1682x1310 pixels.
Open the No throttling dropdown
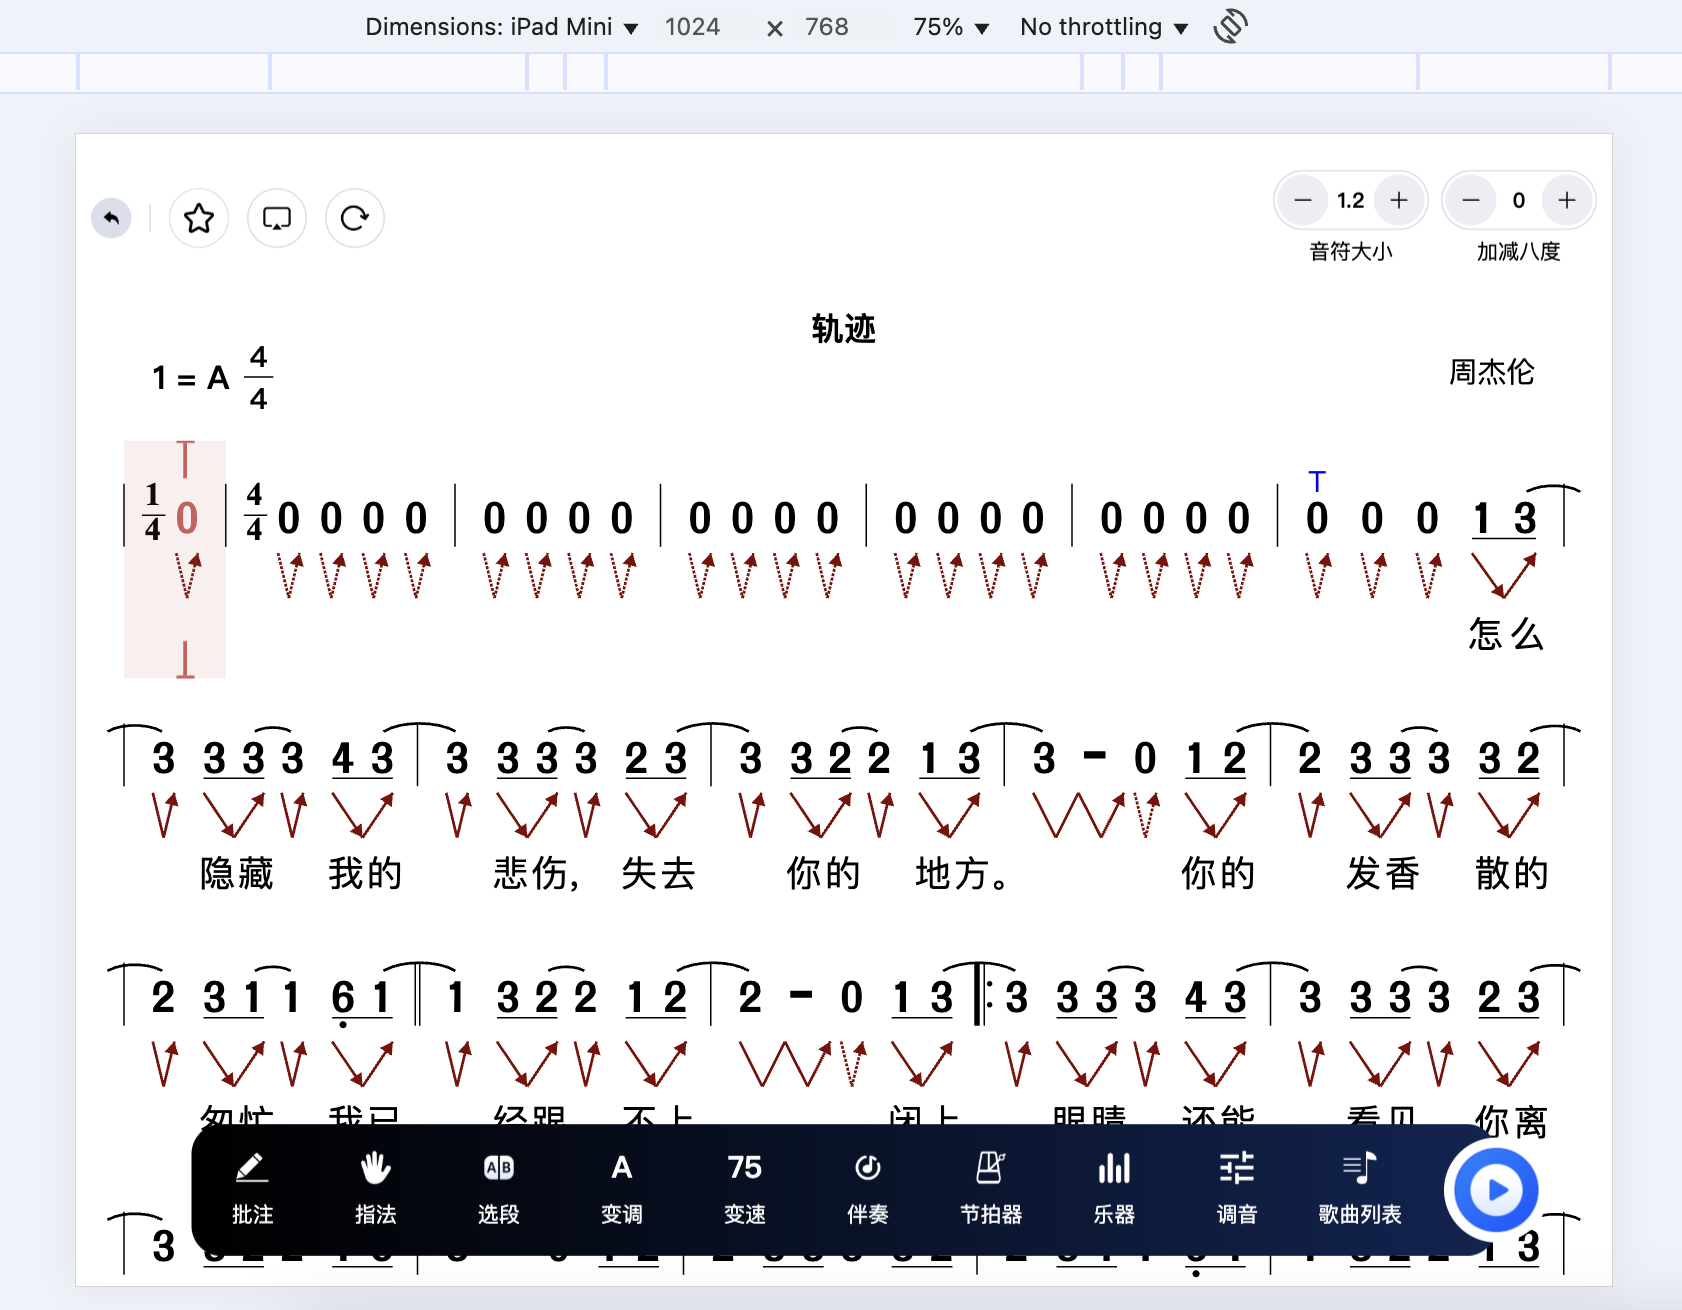1104,27
